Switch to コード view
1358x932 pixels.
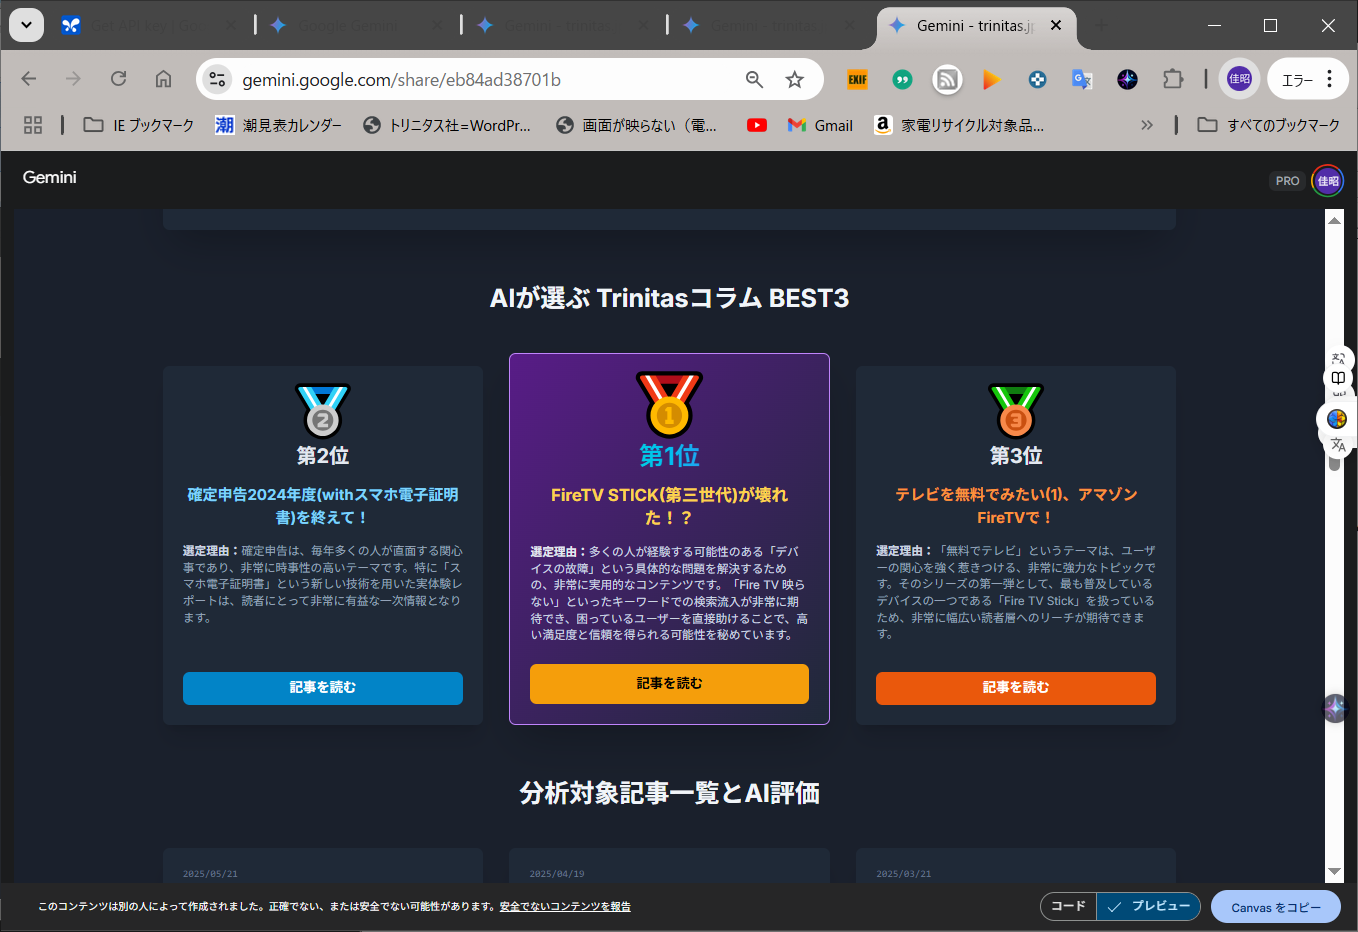point(1068,906)
